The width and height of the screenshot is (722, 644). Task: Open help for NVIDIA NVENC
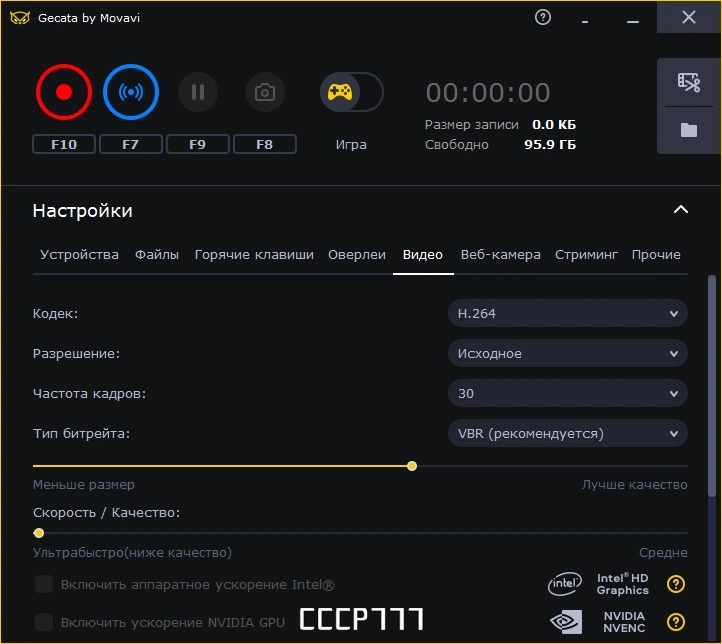pyautogui.click(x=675, y=622)
